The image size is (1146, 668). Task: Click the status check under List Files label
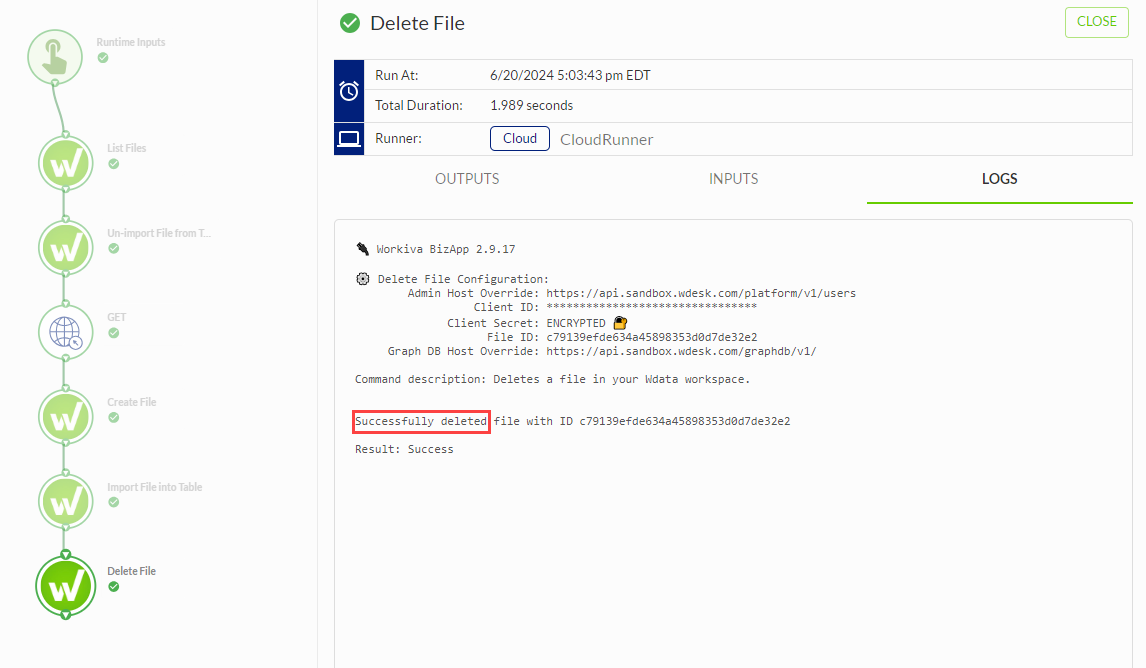tap(114, 164)
